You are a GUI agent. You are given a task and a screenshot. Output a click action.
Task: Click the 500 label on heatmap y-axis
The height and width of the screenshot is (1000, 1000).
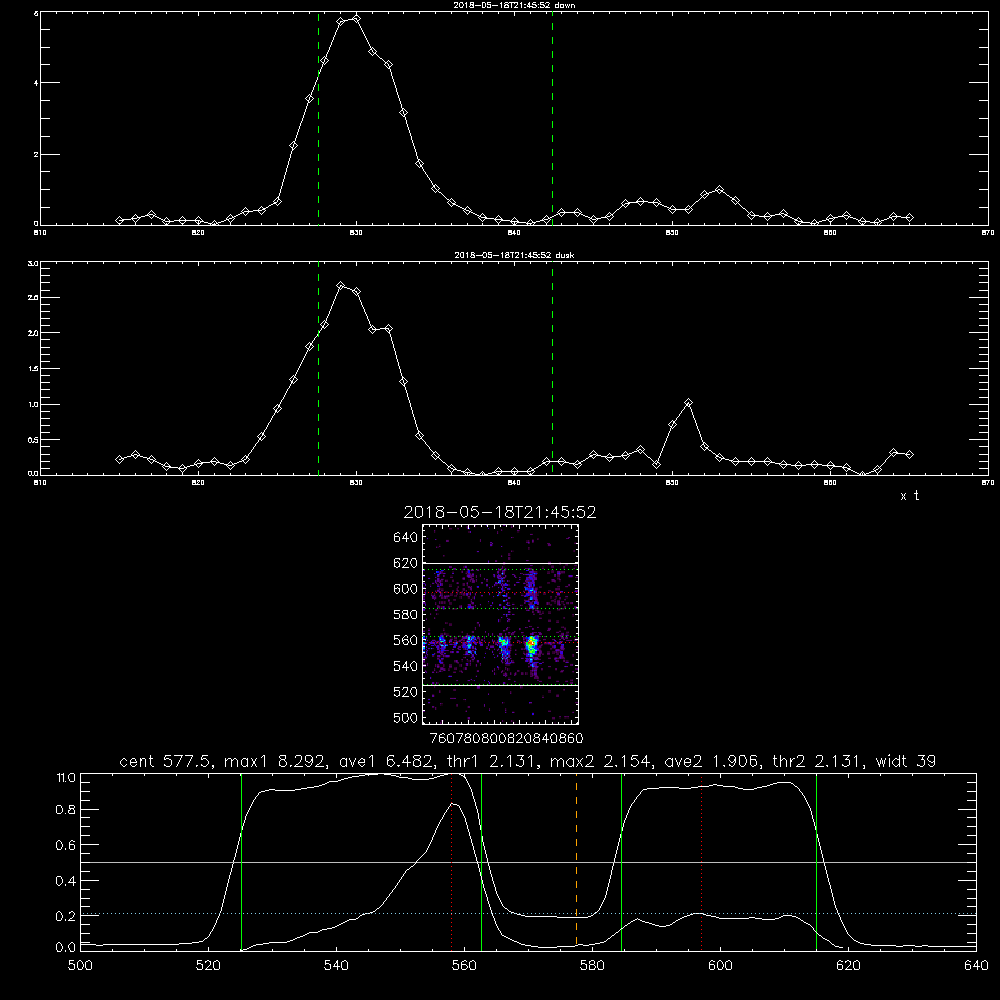tap(406, 717)
